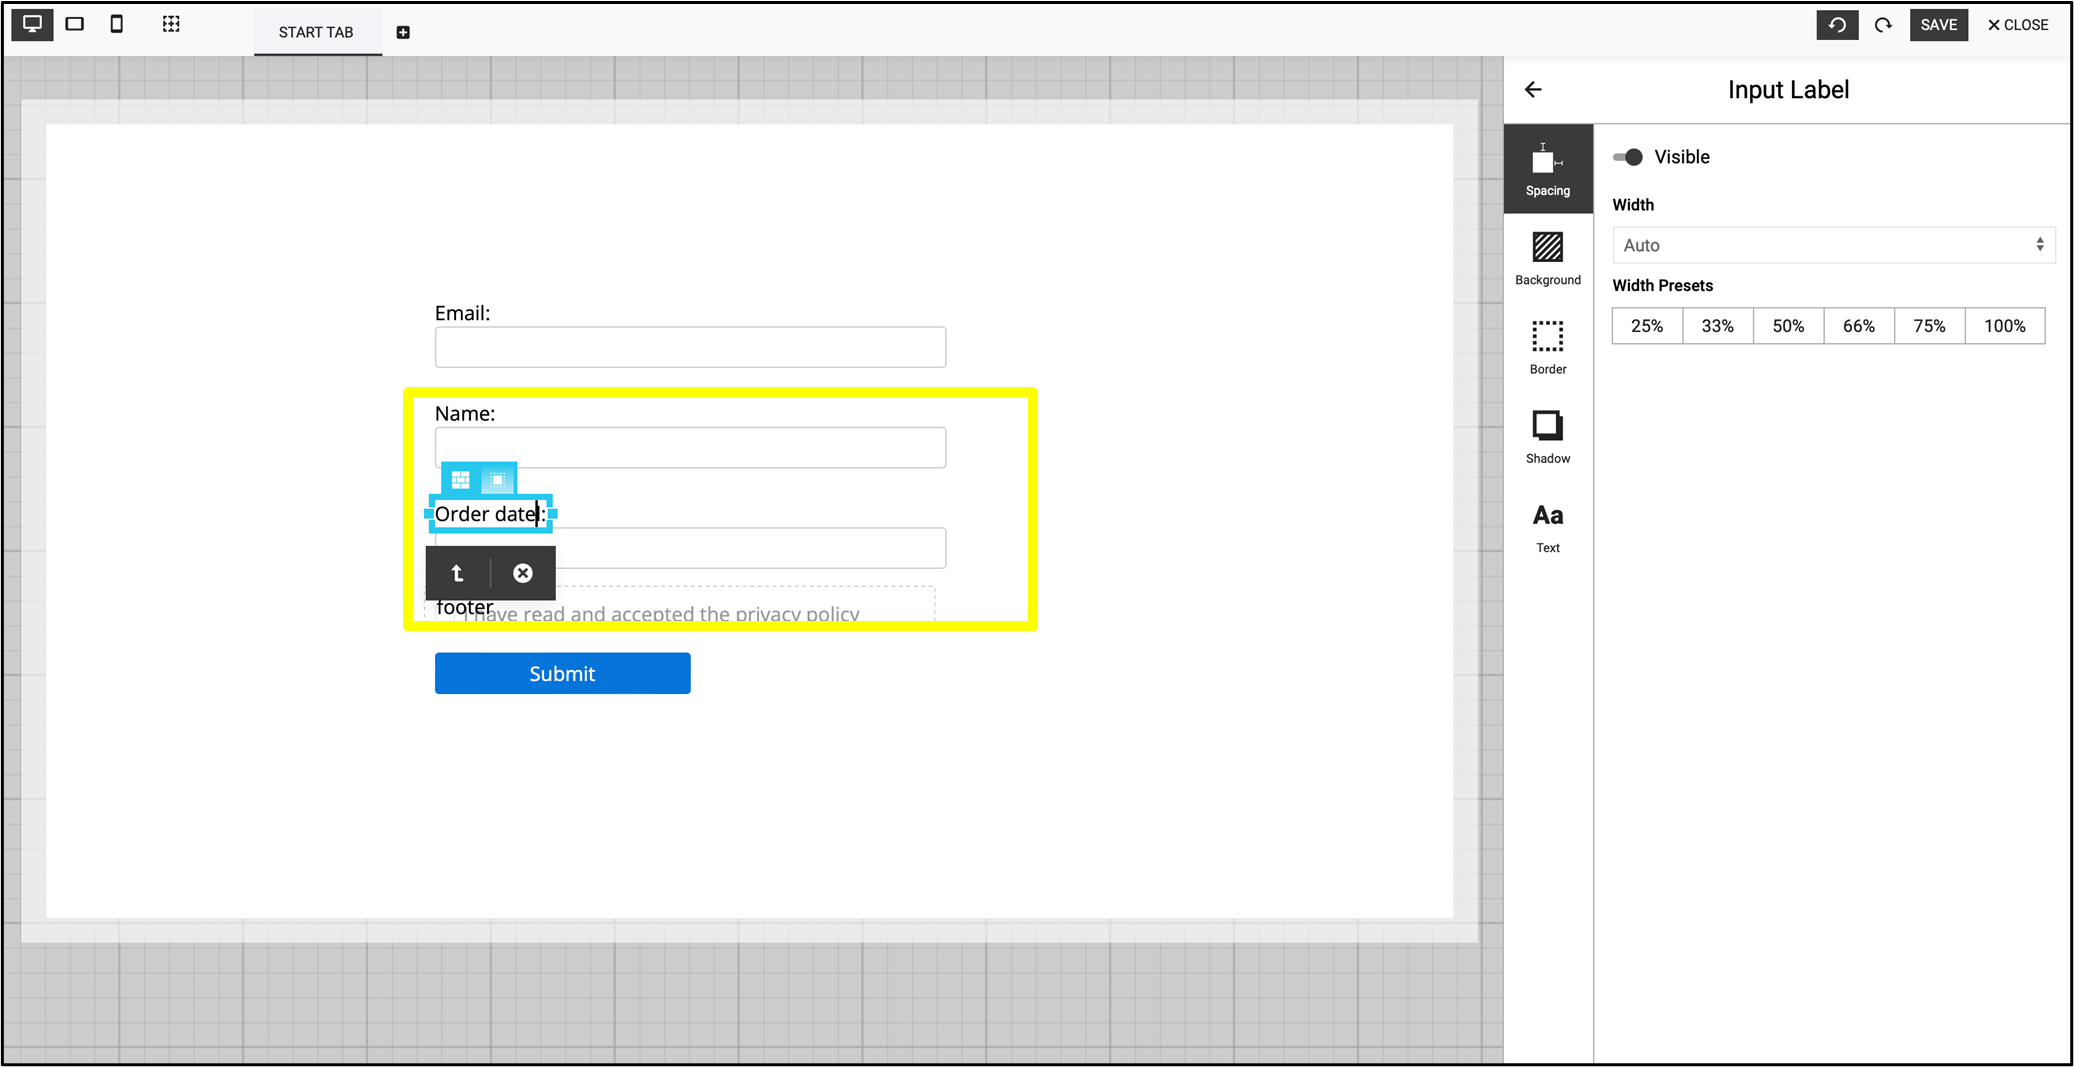
Task: Add a new tab with plus icon
Action: [x=403, y=32]
